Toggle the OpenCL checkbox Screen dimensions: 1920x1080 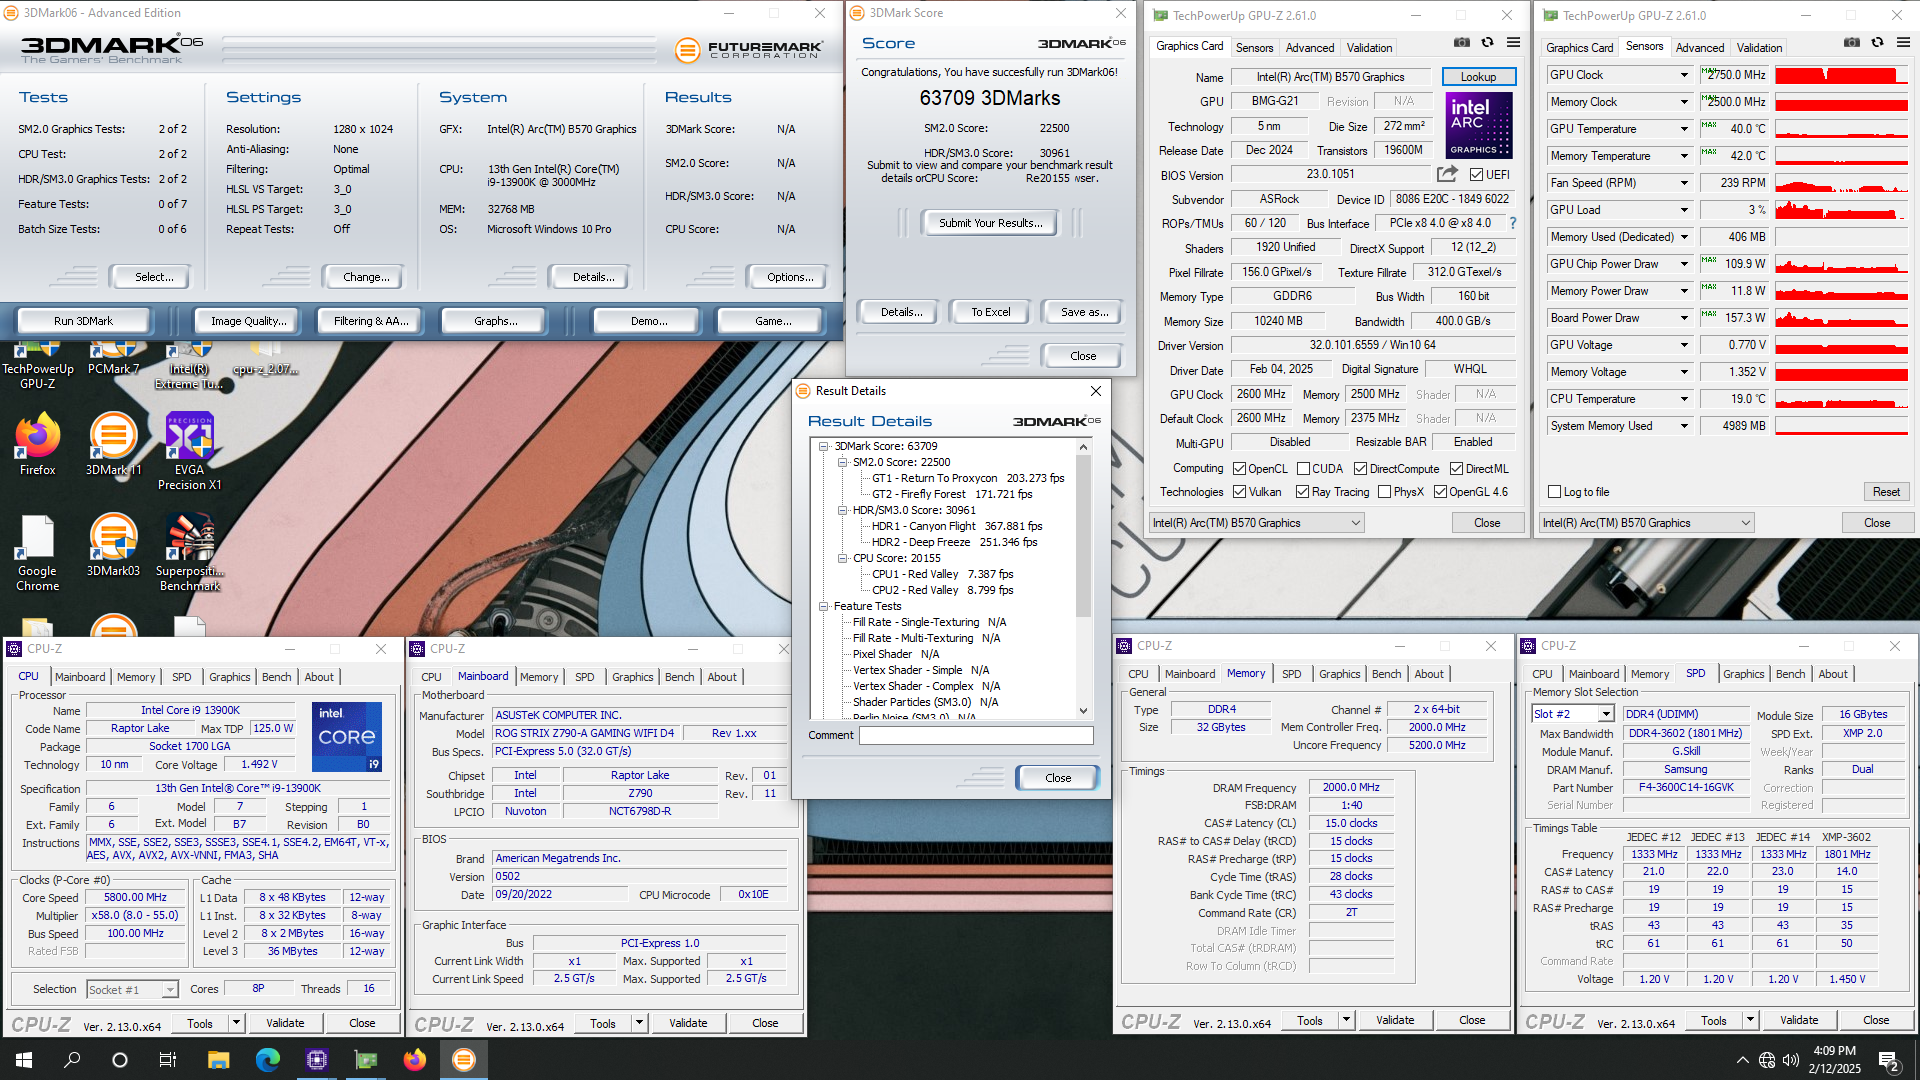click(1239, 469)
